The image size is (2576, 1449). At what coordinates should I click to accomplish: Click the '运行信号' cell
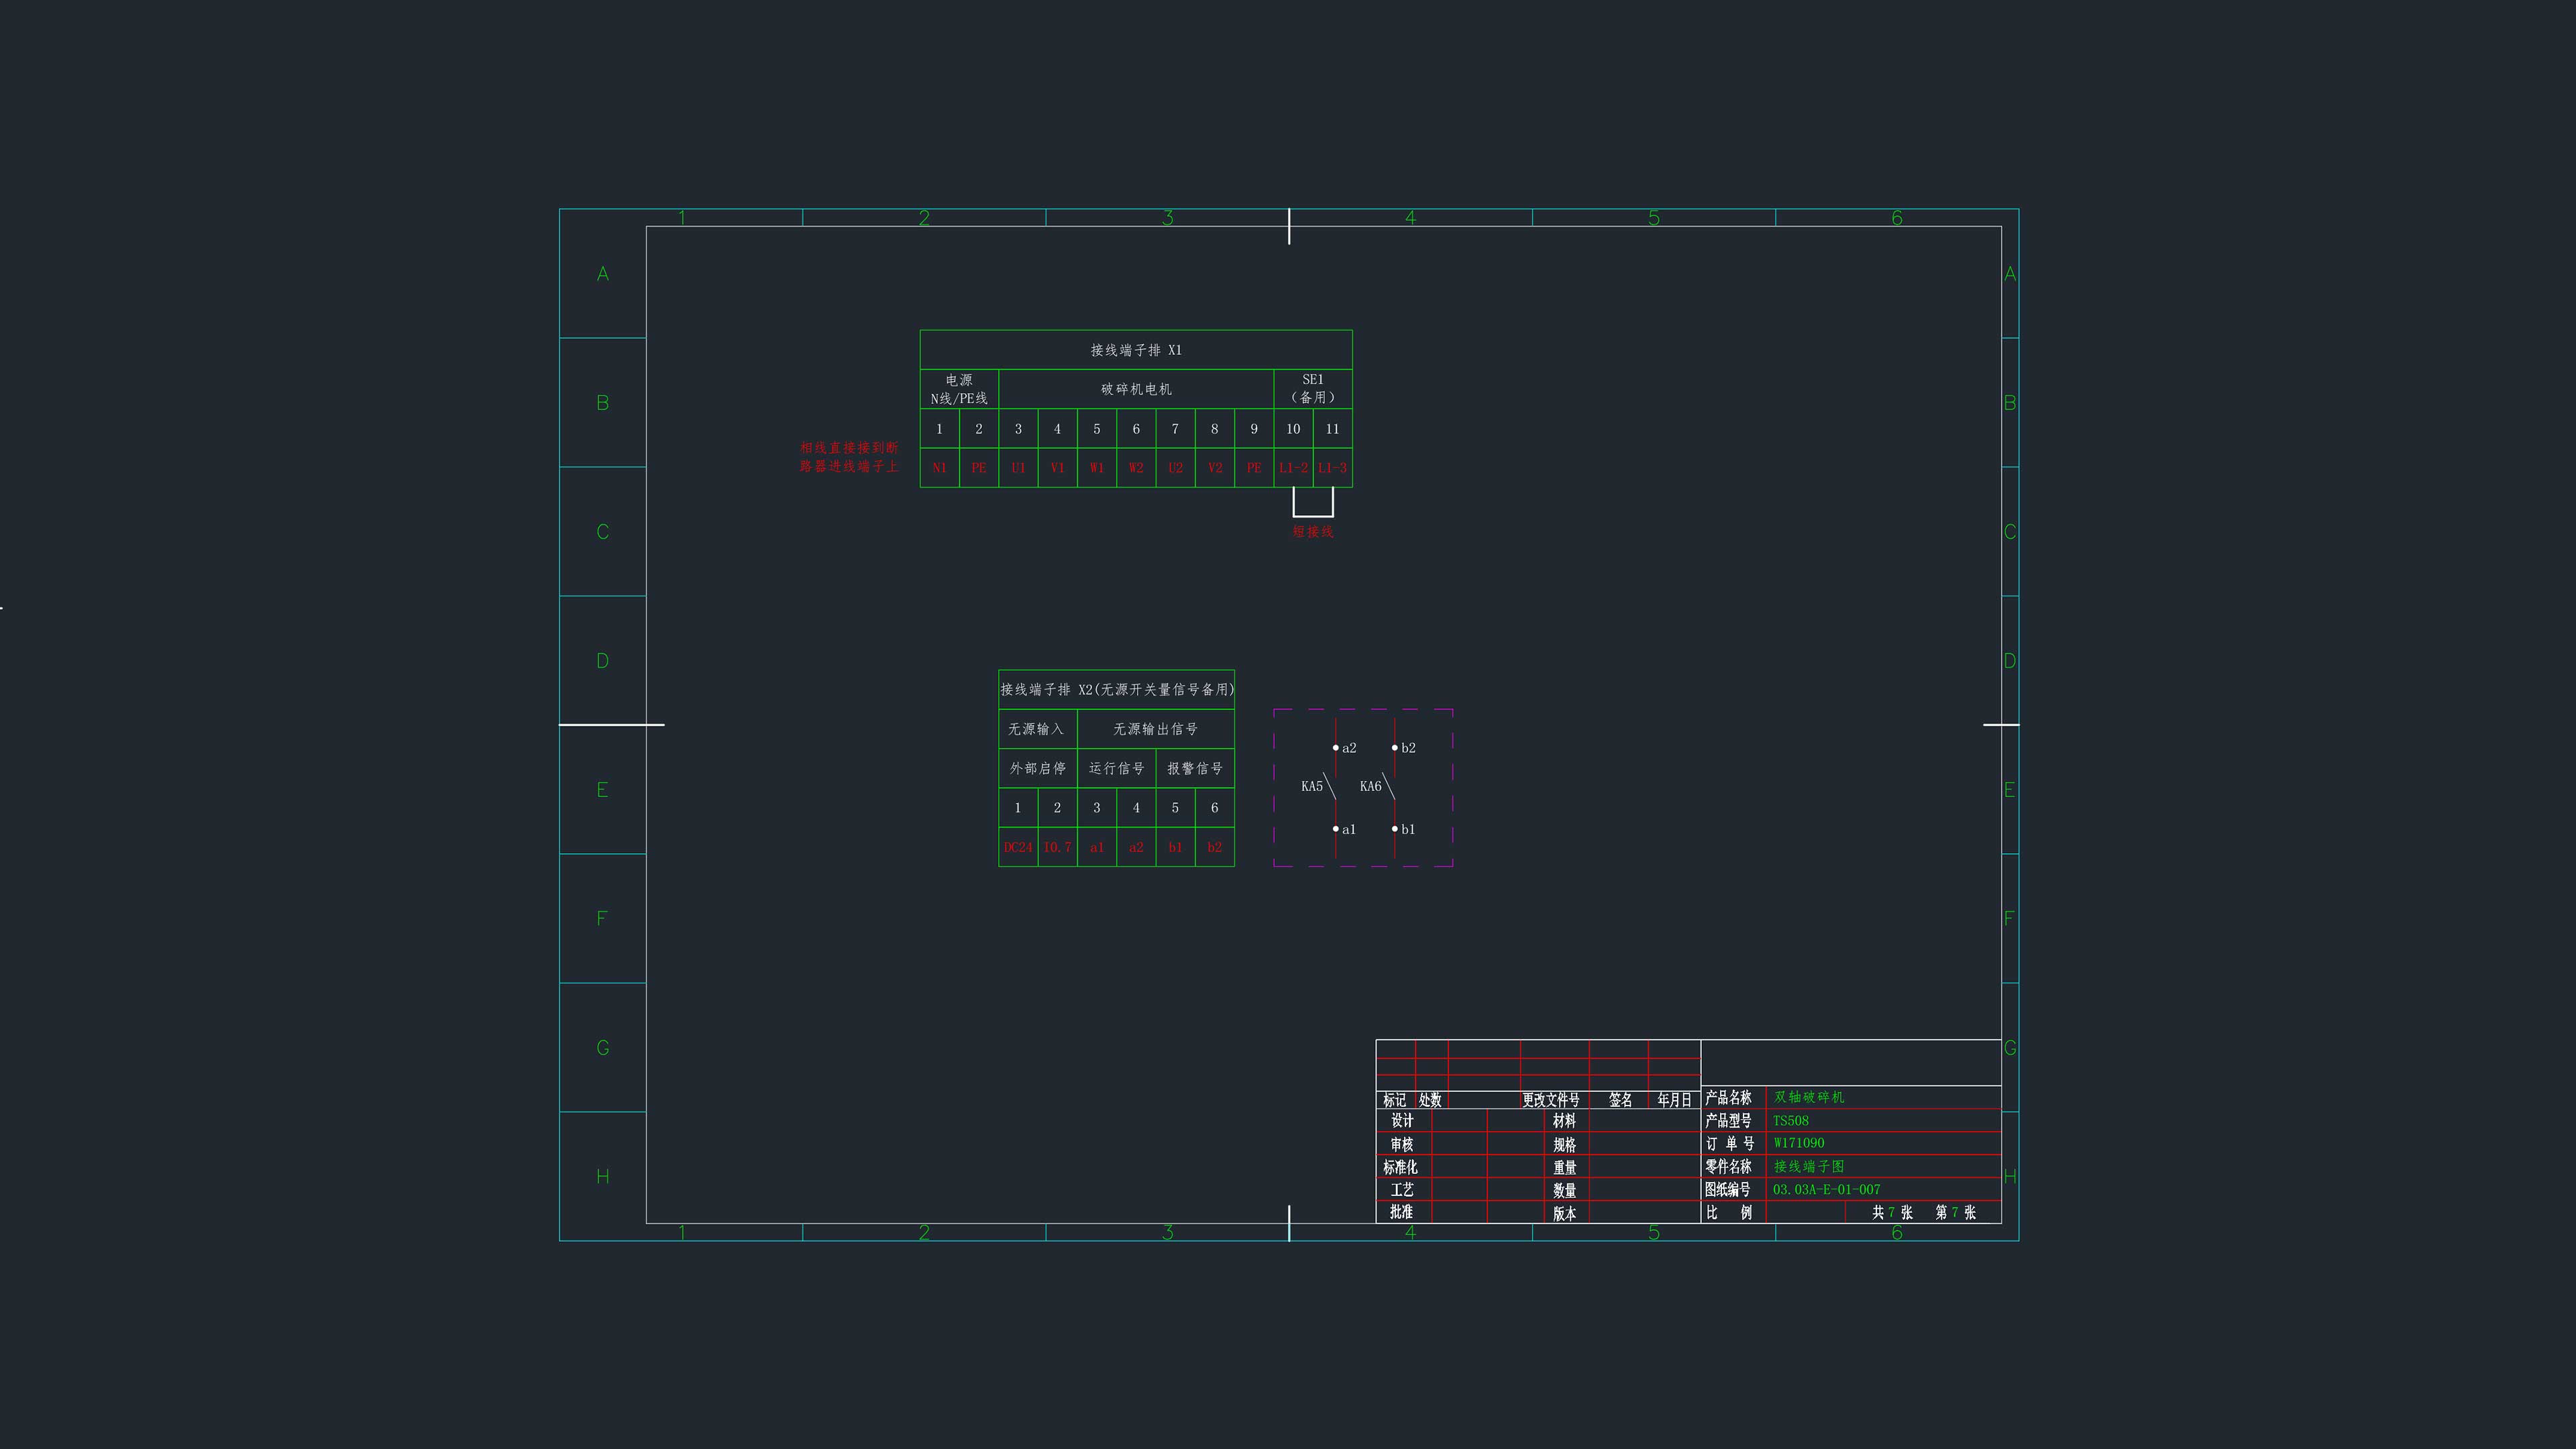(x=1116, y=768)
